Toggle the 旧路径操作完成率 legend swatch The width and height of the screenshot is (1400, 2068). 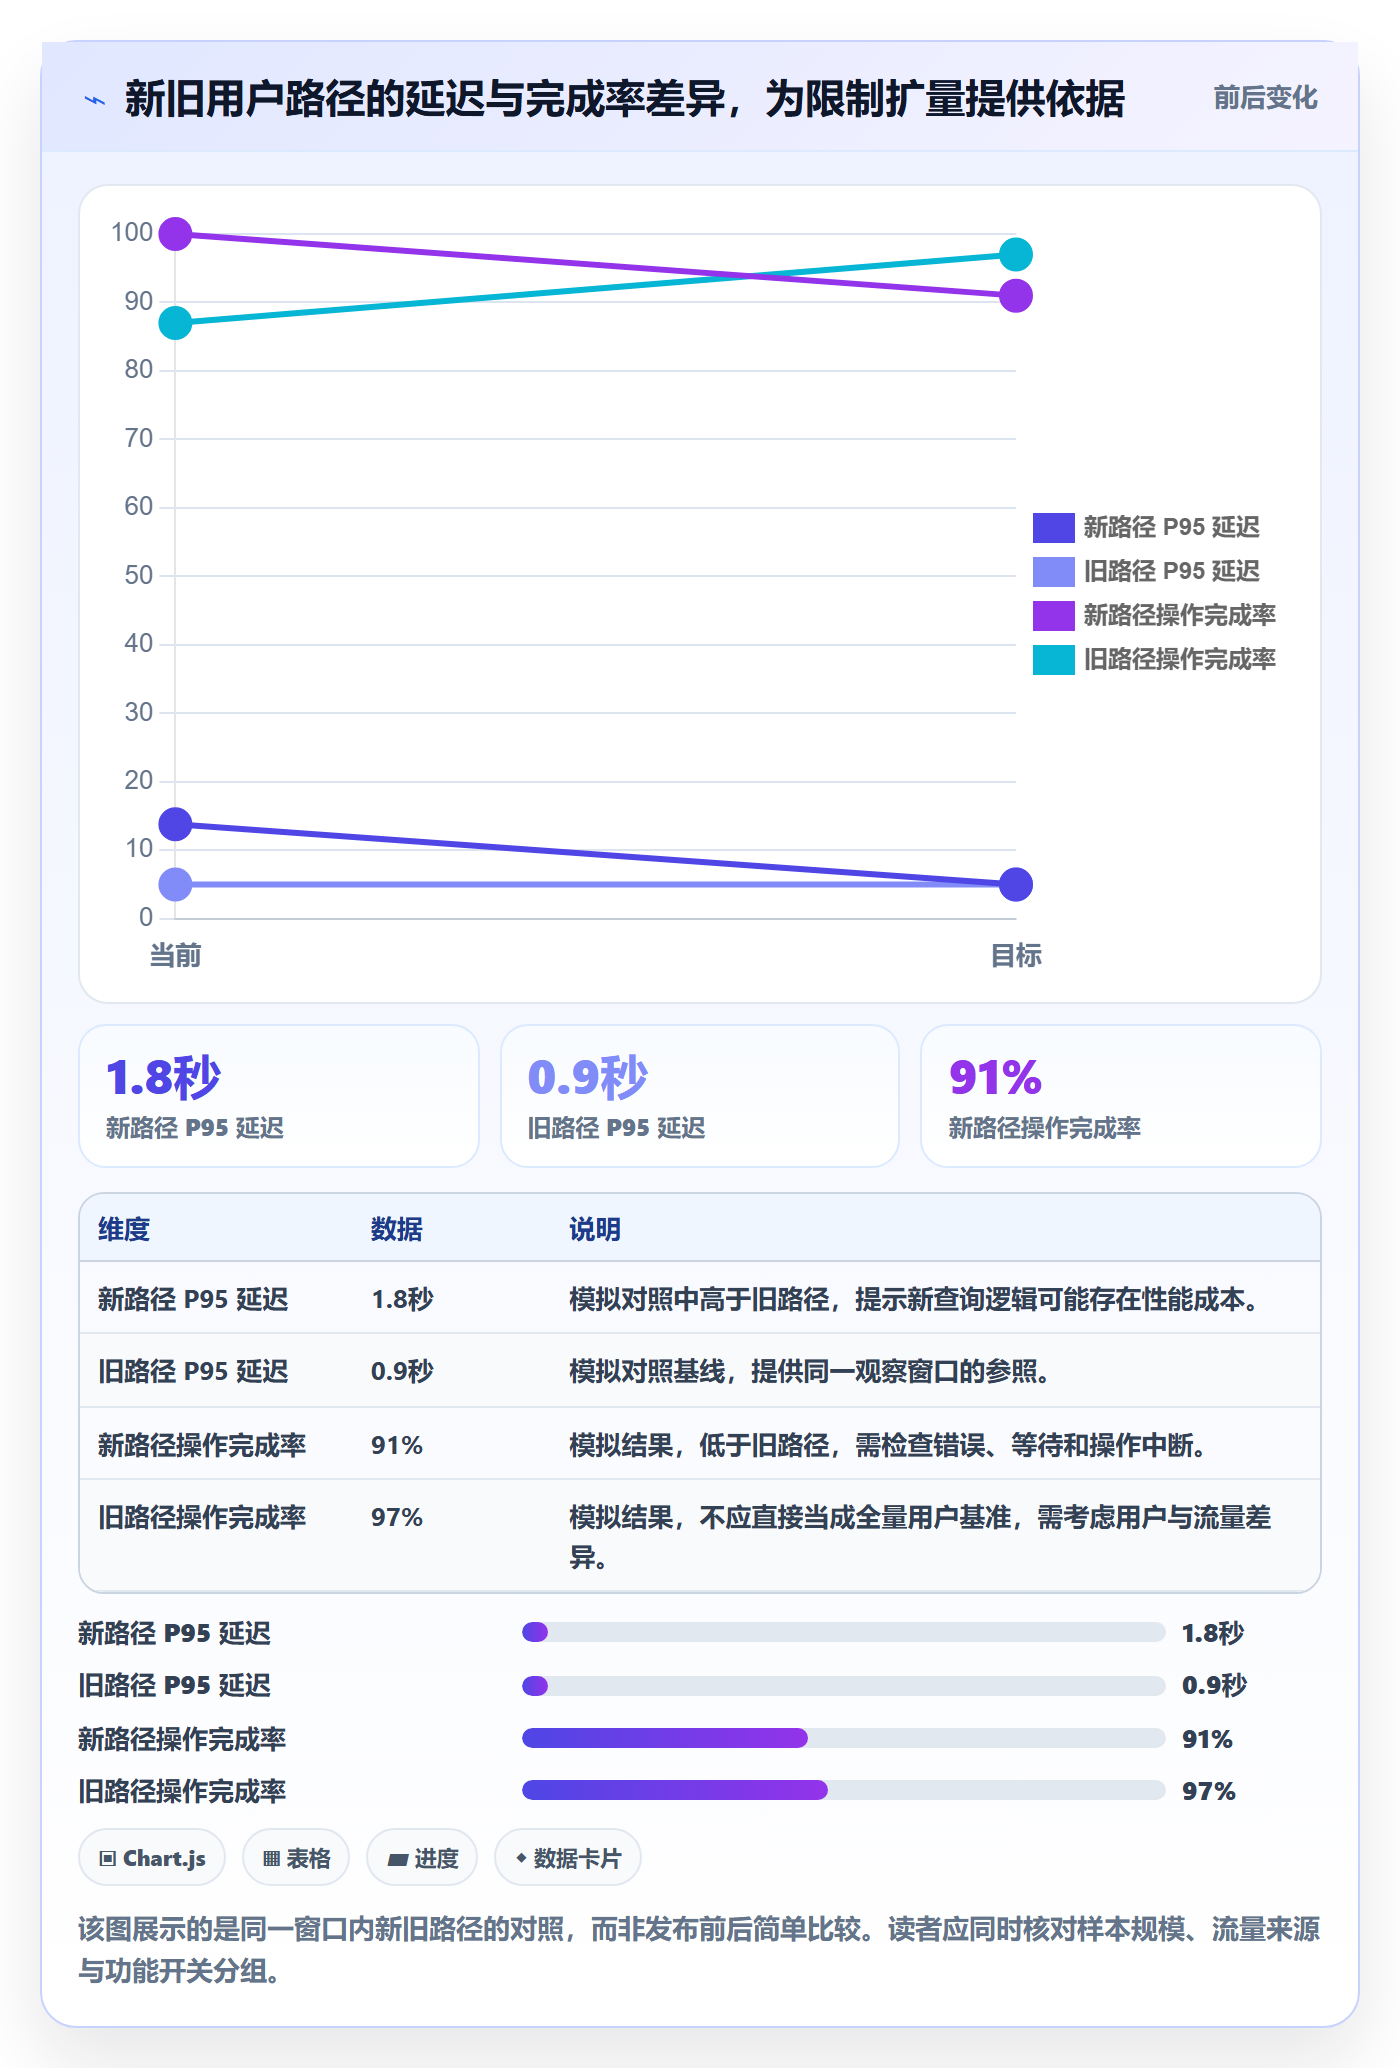1053,659
